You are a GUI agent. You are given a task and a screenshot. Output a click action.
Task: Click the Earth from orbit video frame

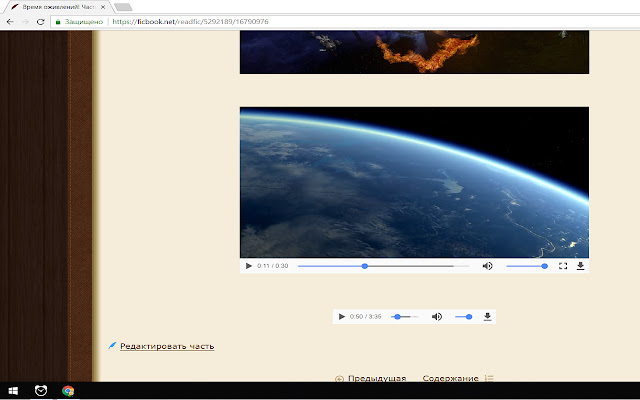coord(414,182)
